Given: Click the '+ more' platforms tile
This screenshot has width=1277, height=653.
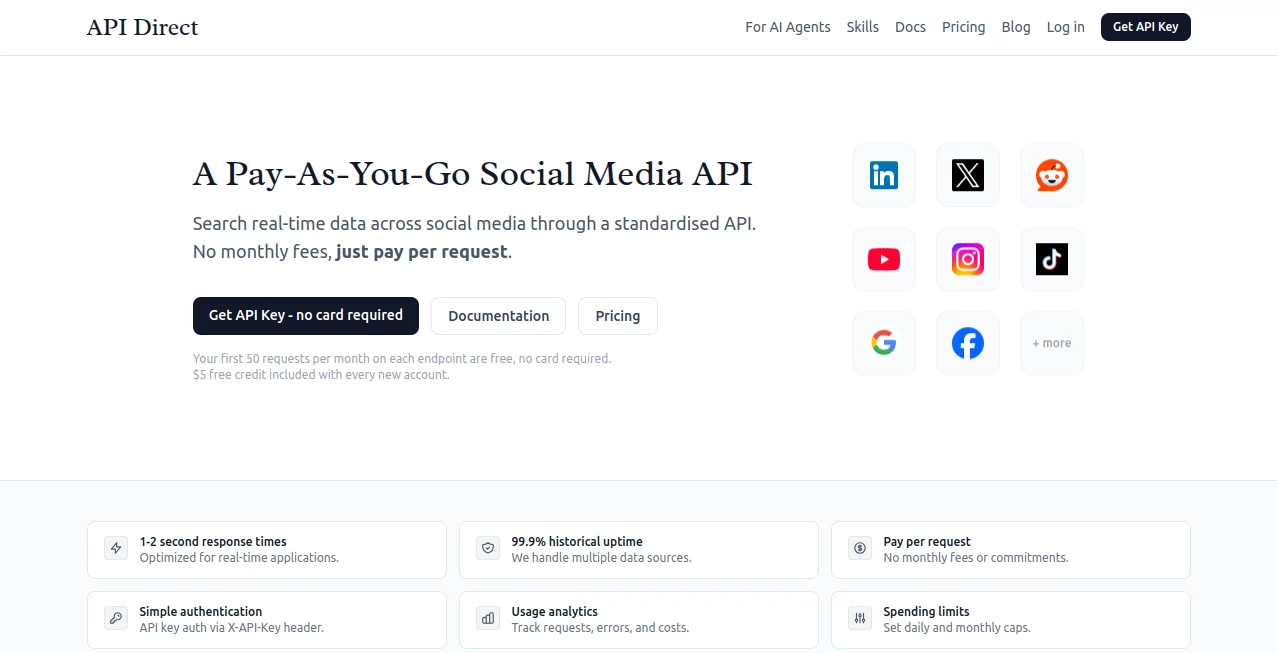Looking at the screenshot, I should click(x=1052, y=343).
